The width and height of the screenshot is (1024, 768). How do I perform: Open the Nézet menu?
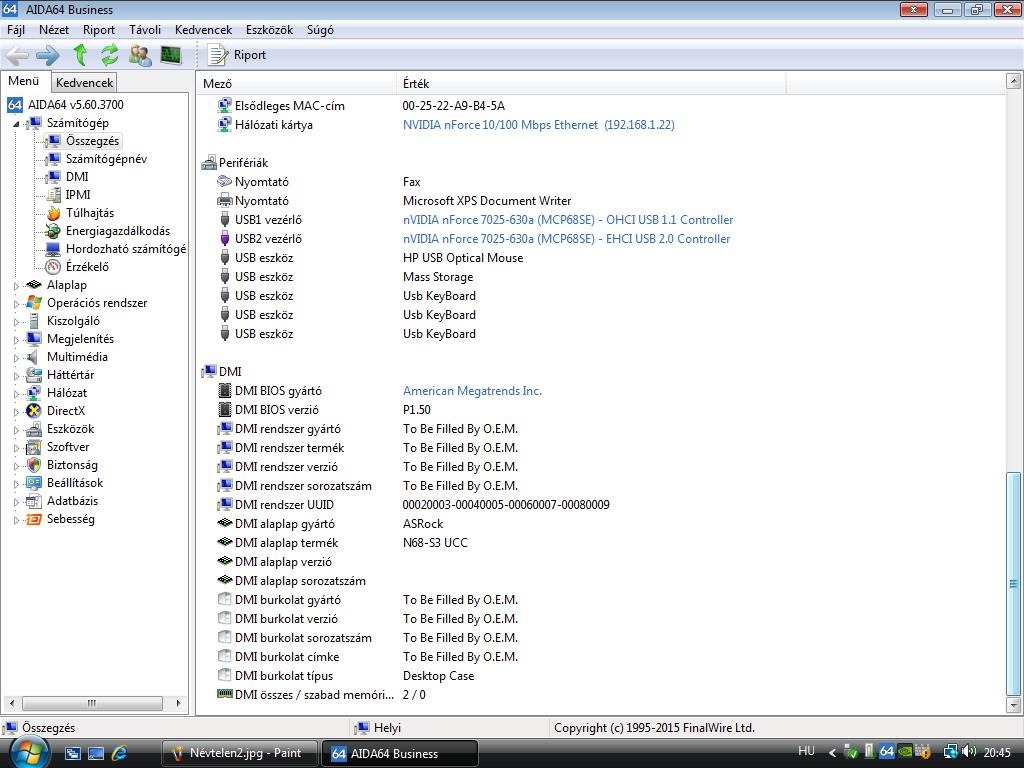click(54, 30)
